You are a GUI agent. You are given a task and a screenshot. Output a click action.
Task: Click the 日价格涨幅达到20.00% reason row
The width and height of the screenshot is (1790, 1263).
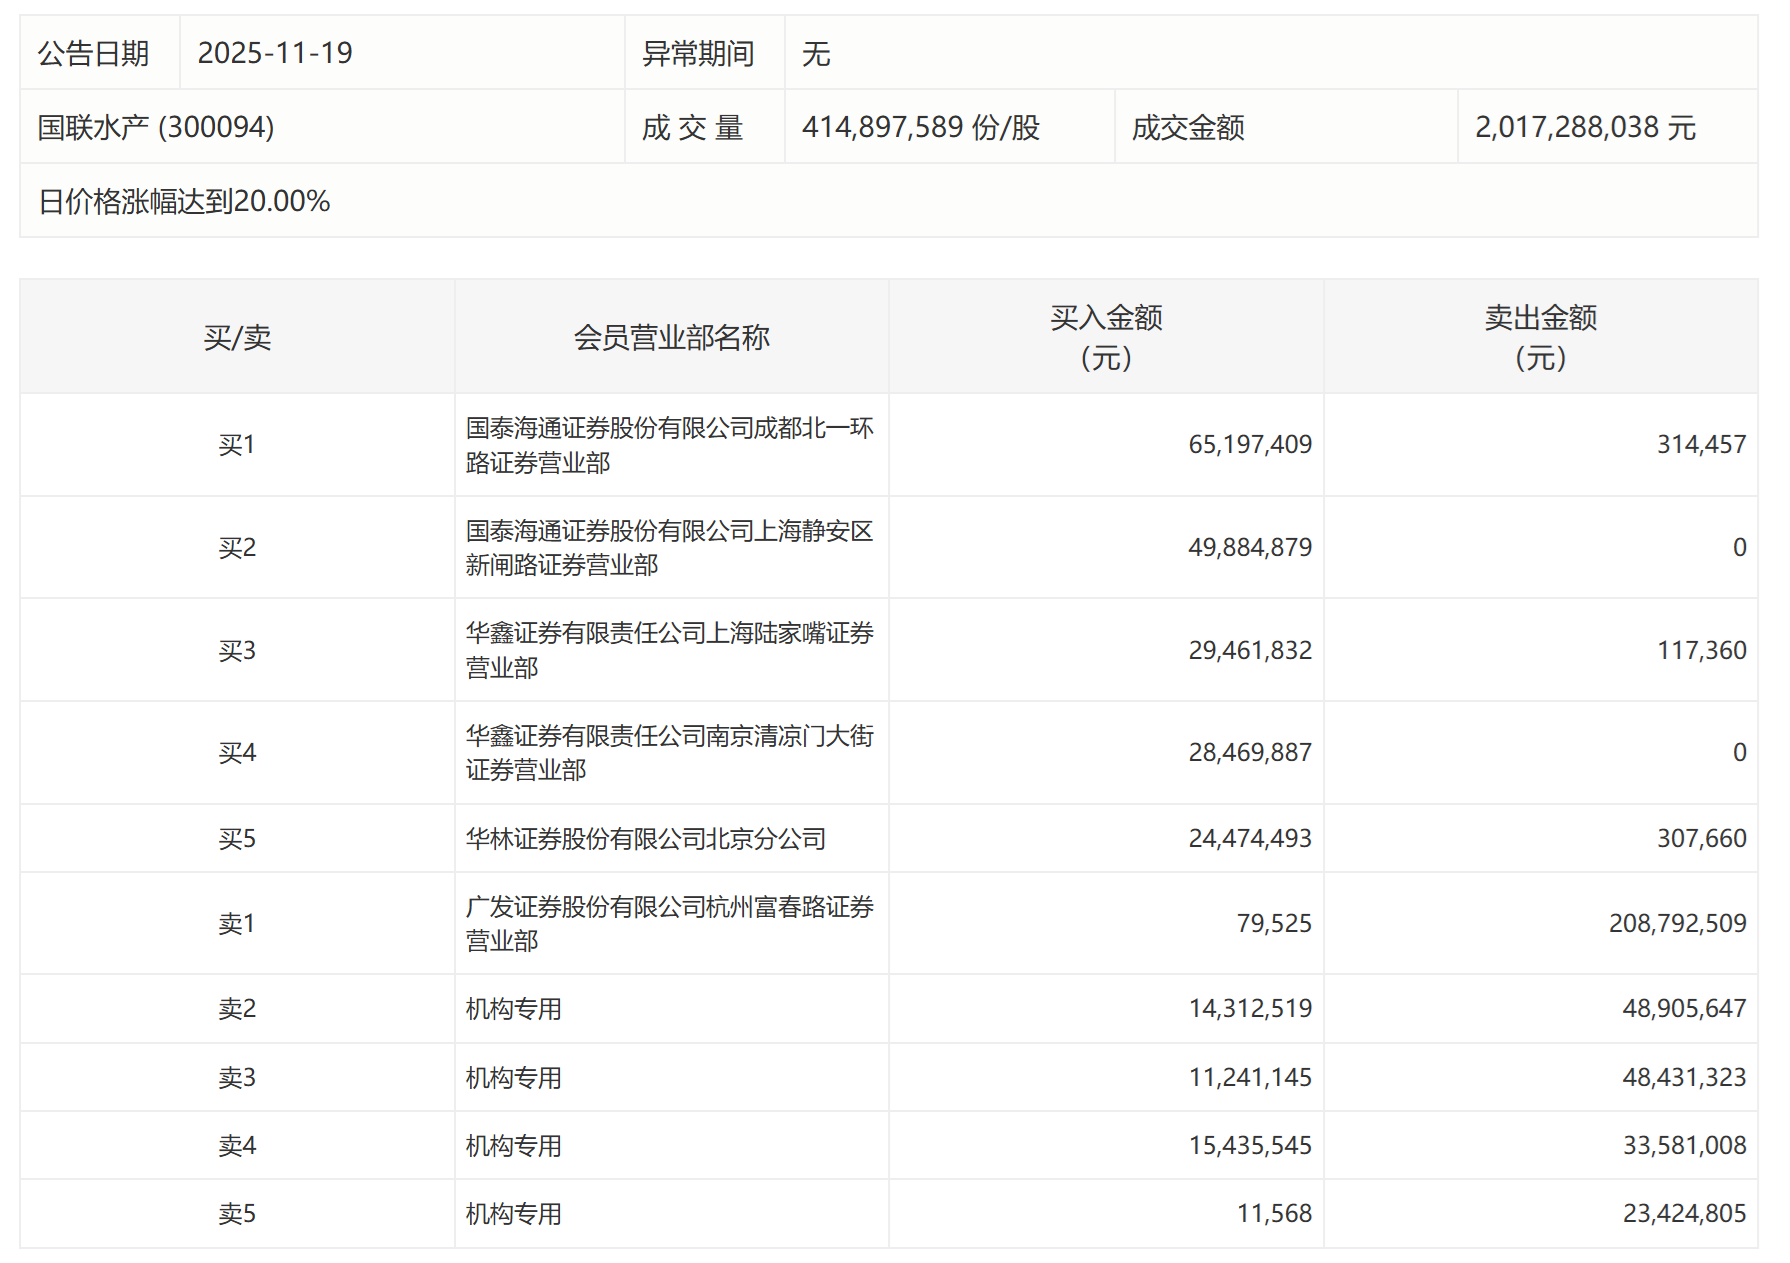pos(184,201)
